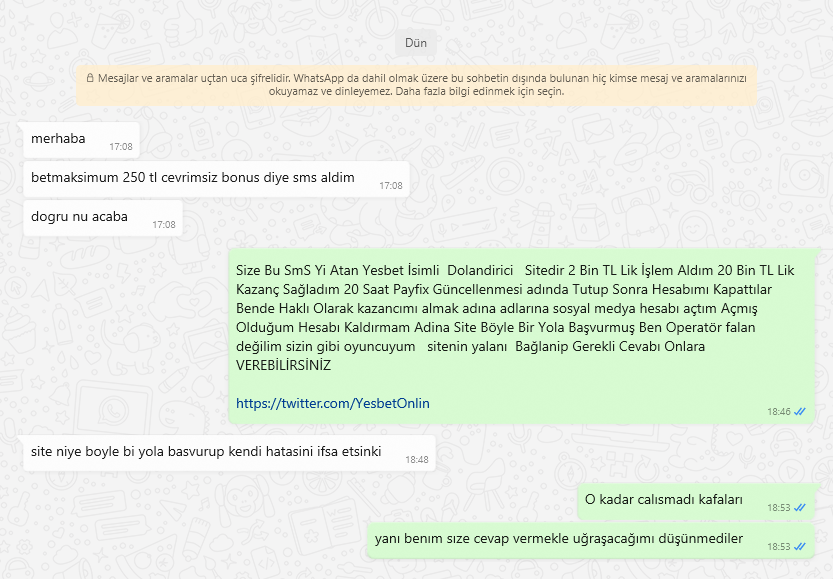Click the 'yanı benım sıze cevap vermekle' message
Image resolution: width=833 pixels, height=579 pixels.
(x=591, y=540)
